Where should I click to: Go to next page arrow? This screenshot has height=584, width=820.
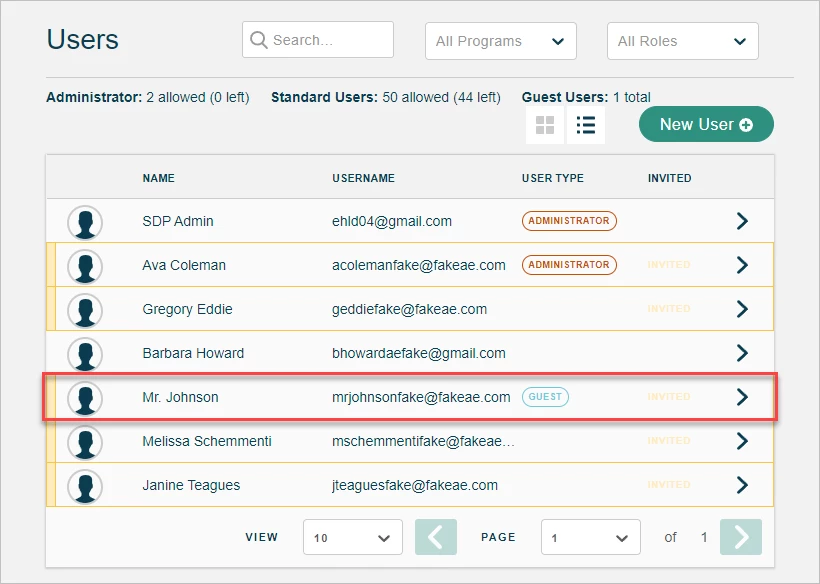tap(741, 537)
